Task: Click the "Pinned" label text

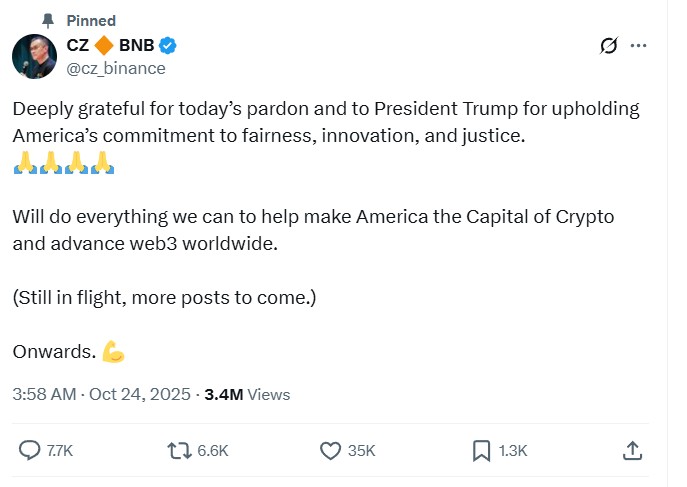Action: (91, 20)
